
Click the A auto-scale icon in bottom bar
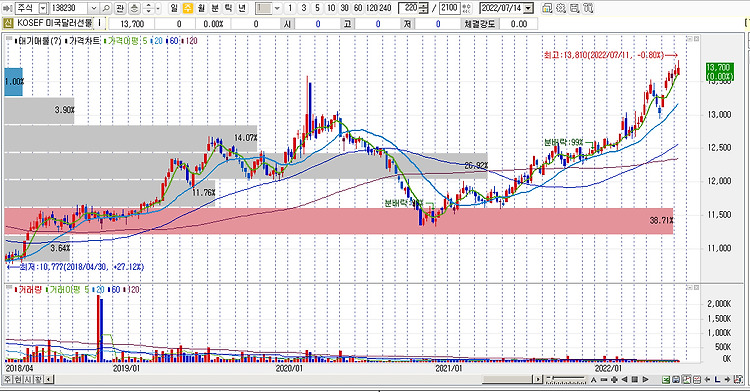point(594,380)
